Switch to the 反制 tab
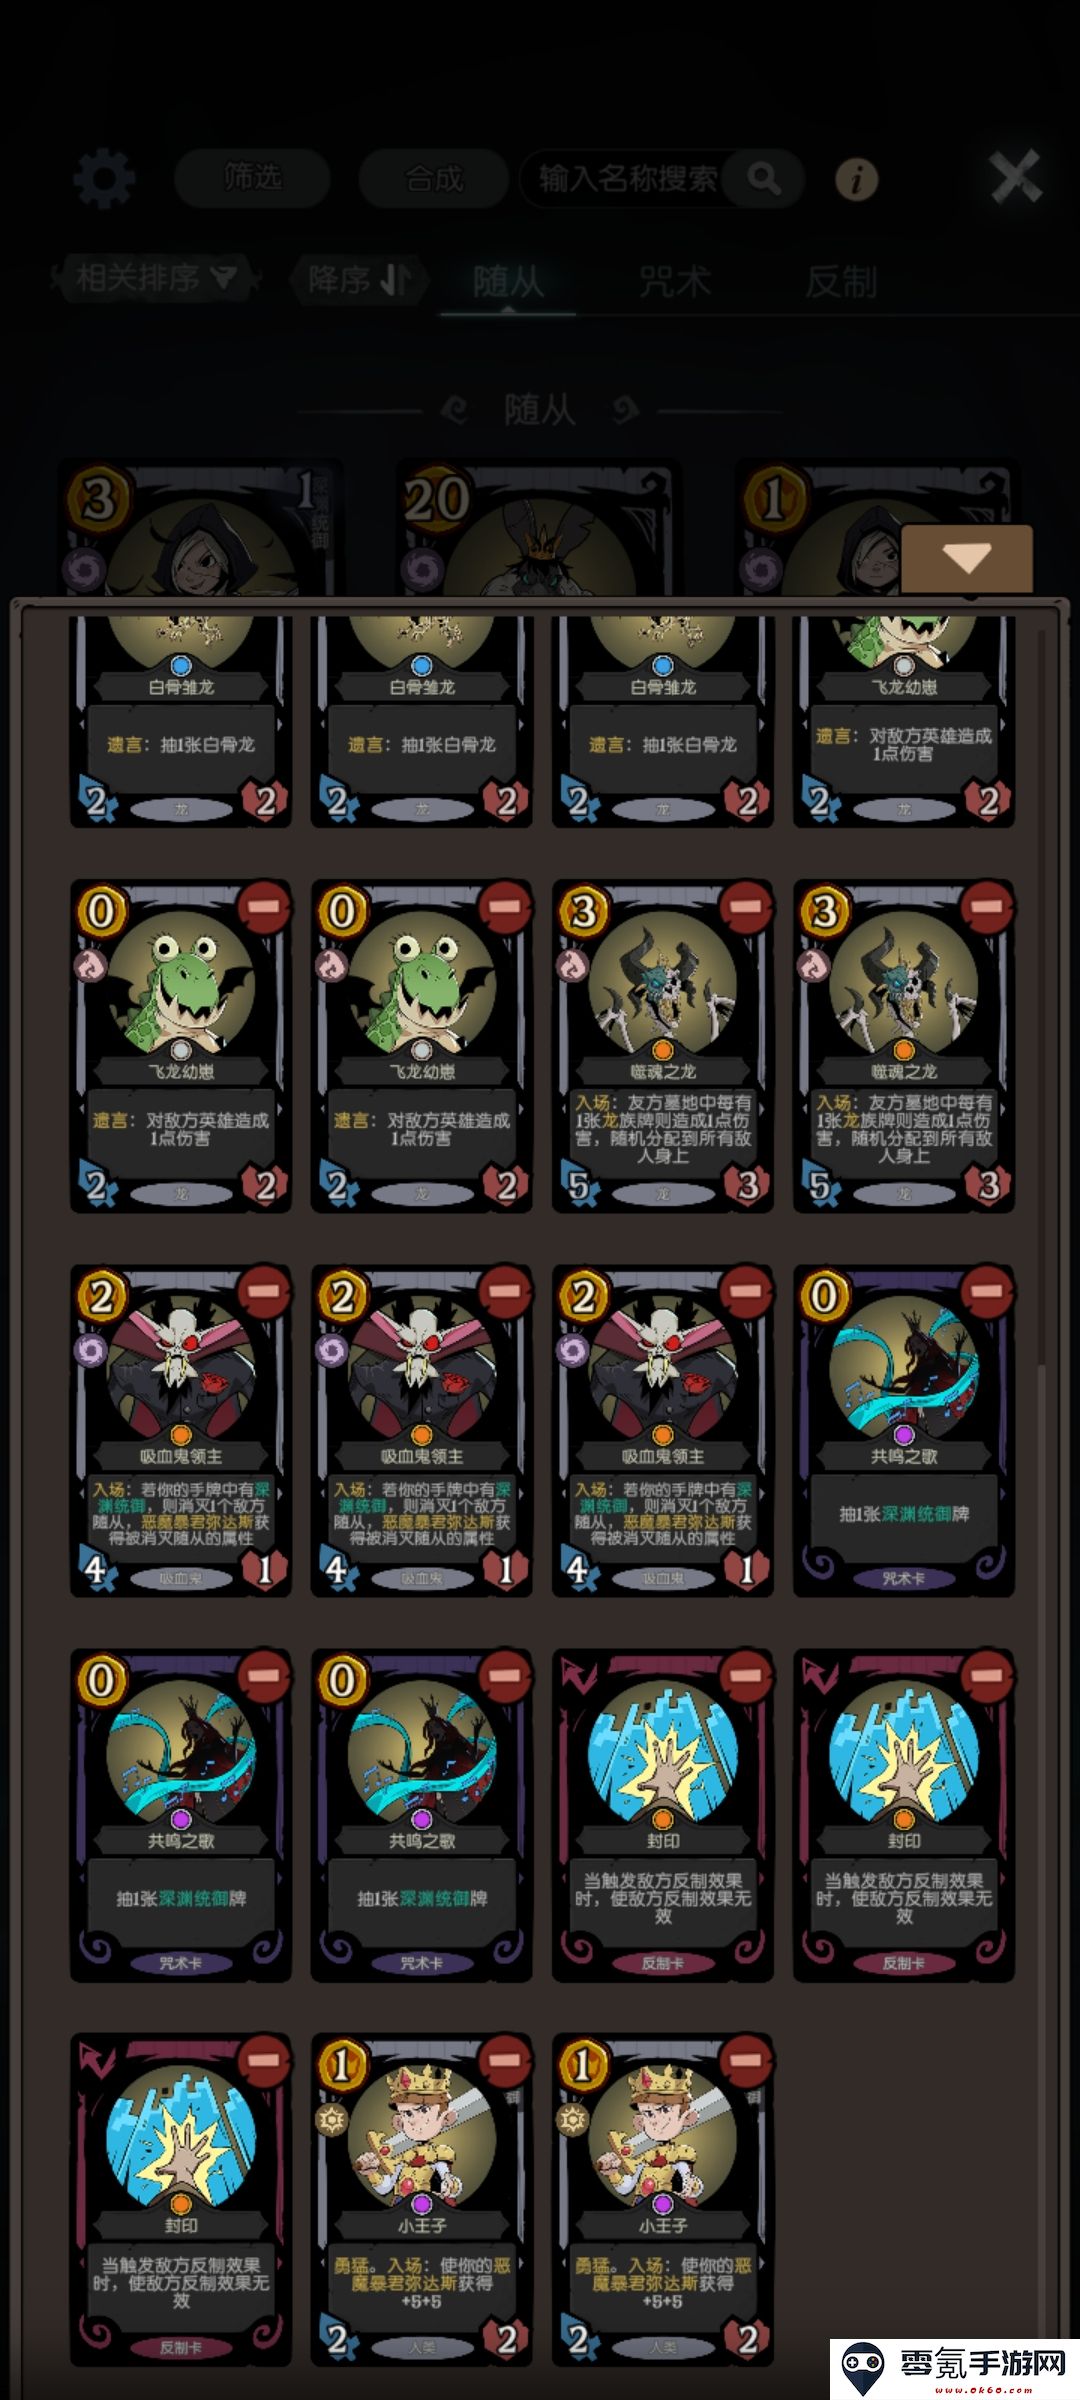The image size is (1080, 2400). click(841, 282)
